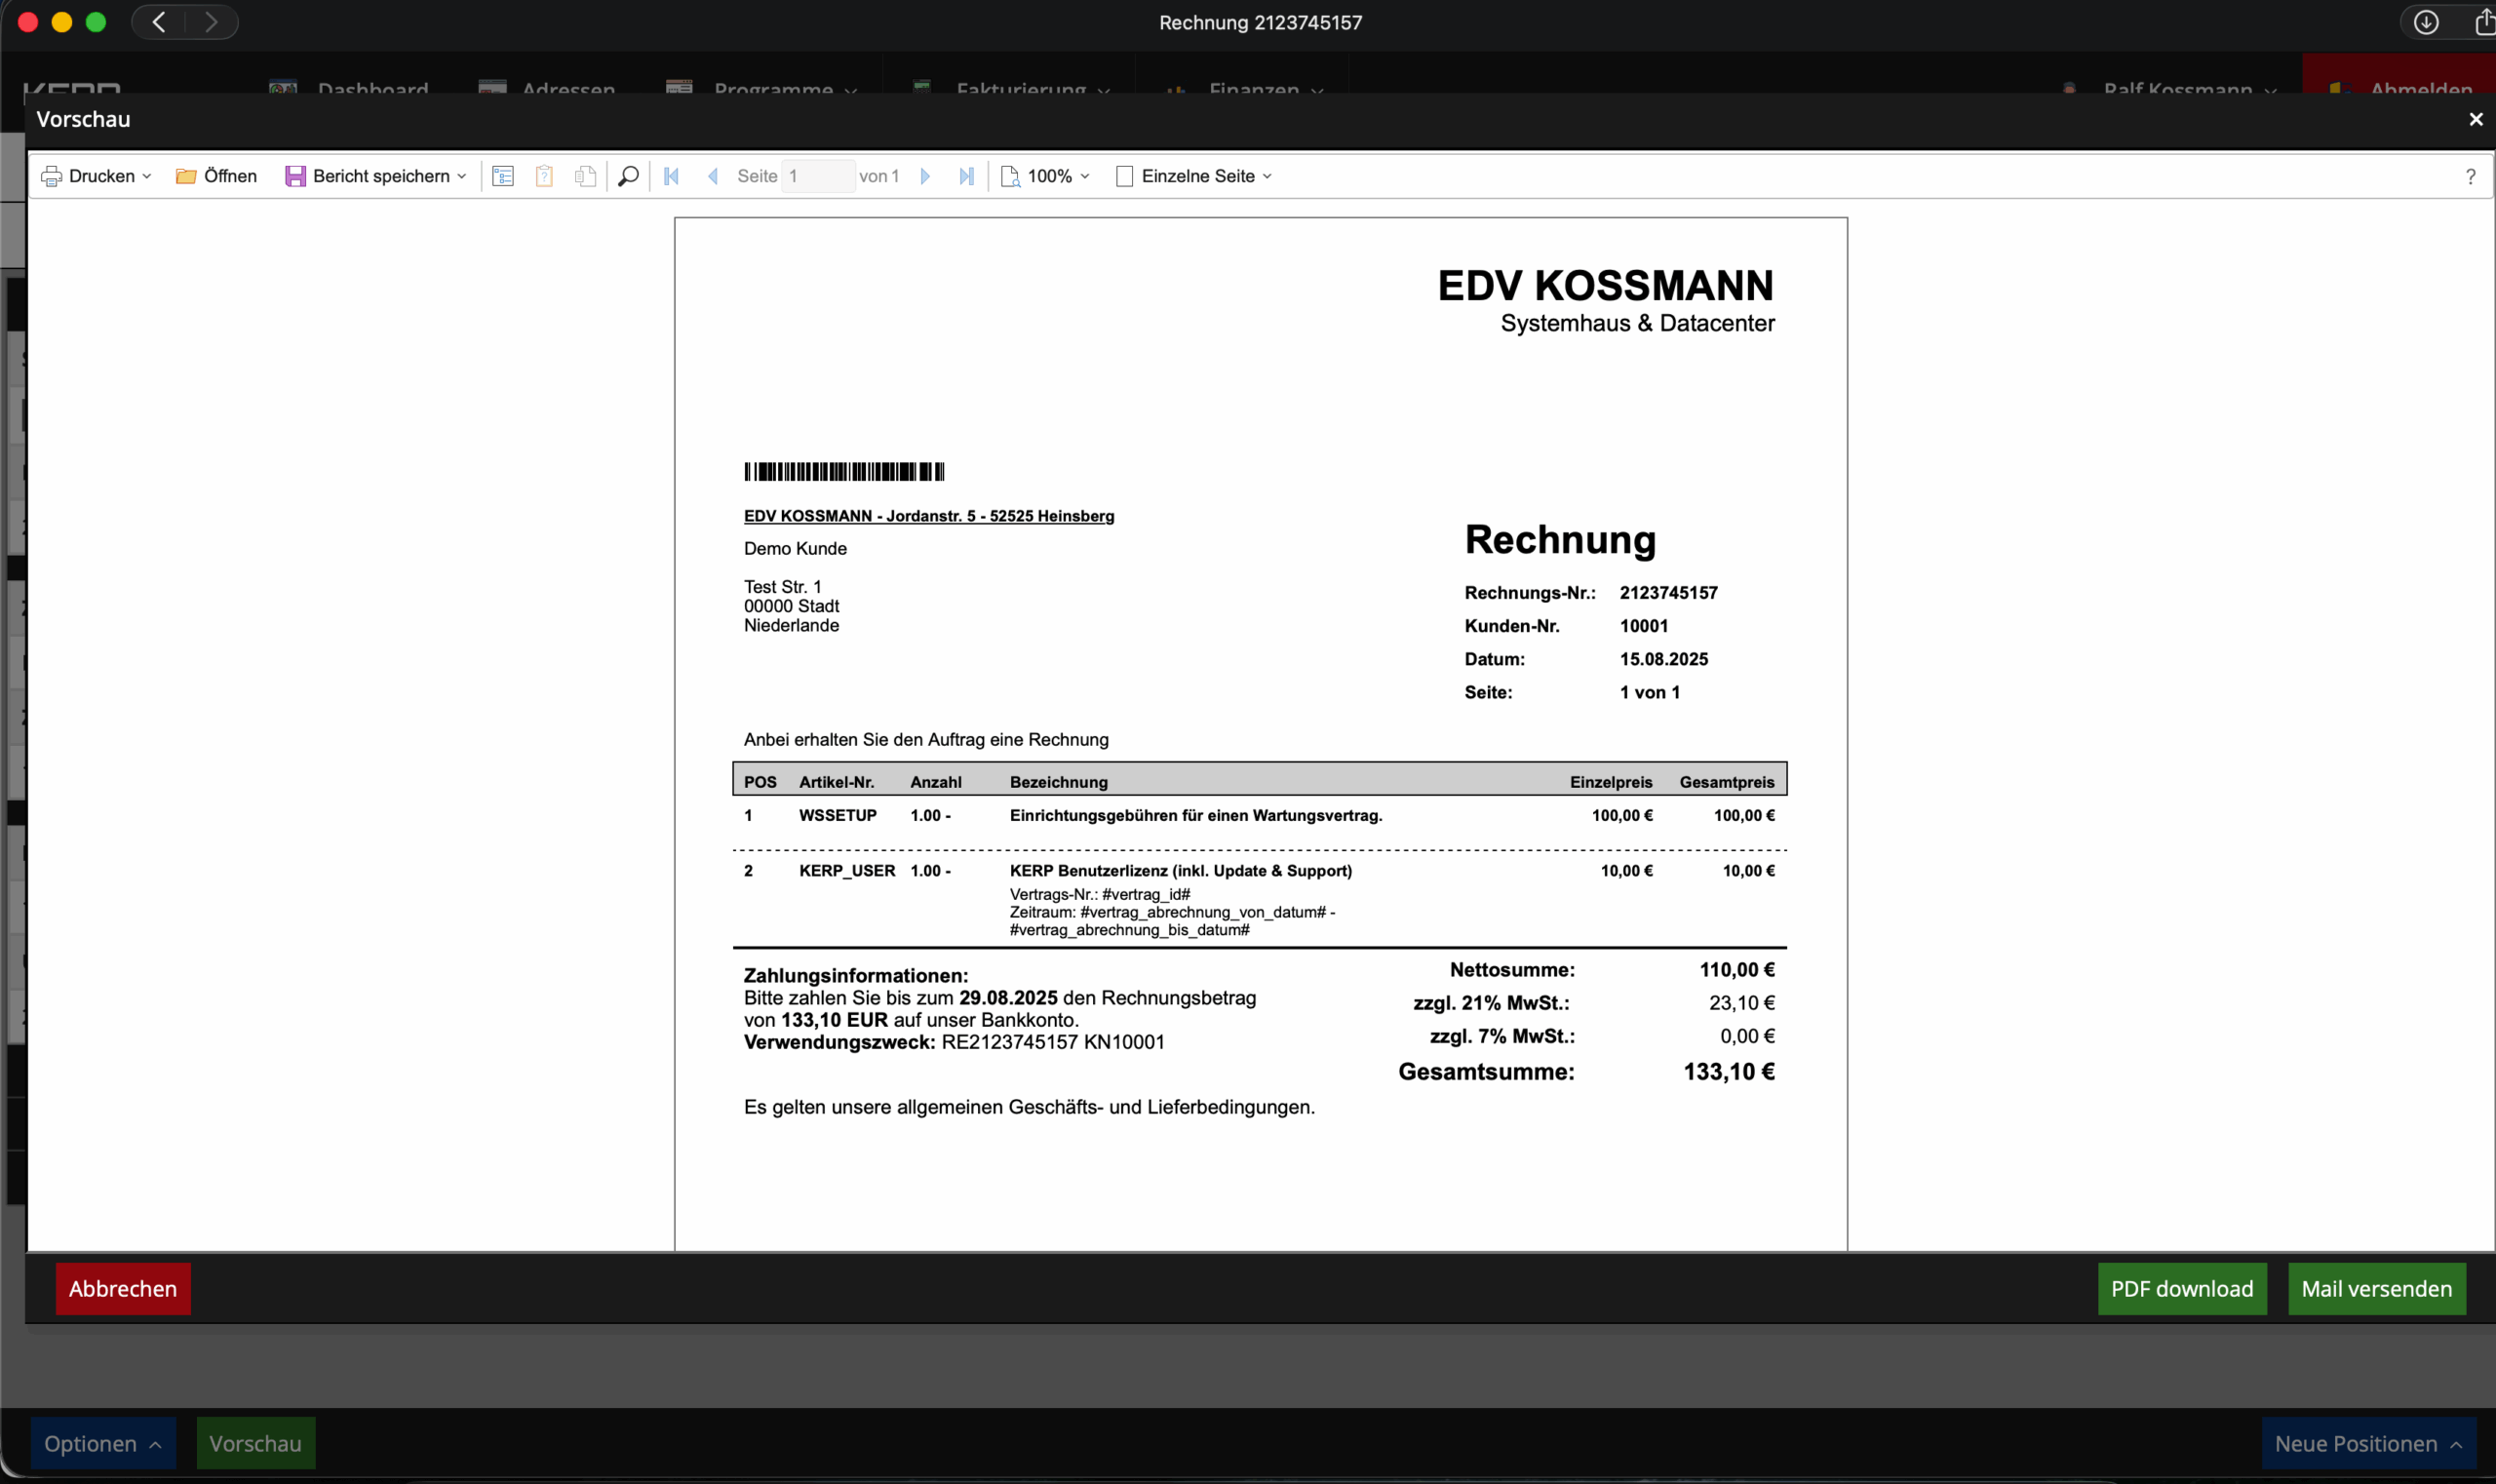Go back with browser back arrow
Image resolution: width=2496 pixels, height=1484 pixels.
click(x=159, y=22)
